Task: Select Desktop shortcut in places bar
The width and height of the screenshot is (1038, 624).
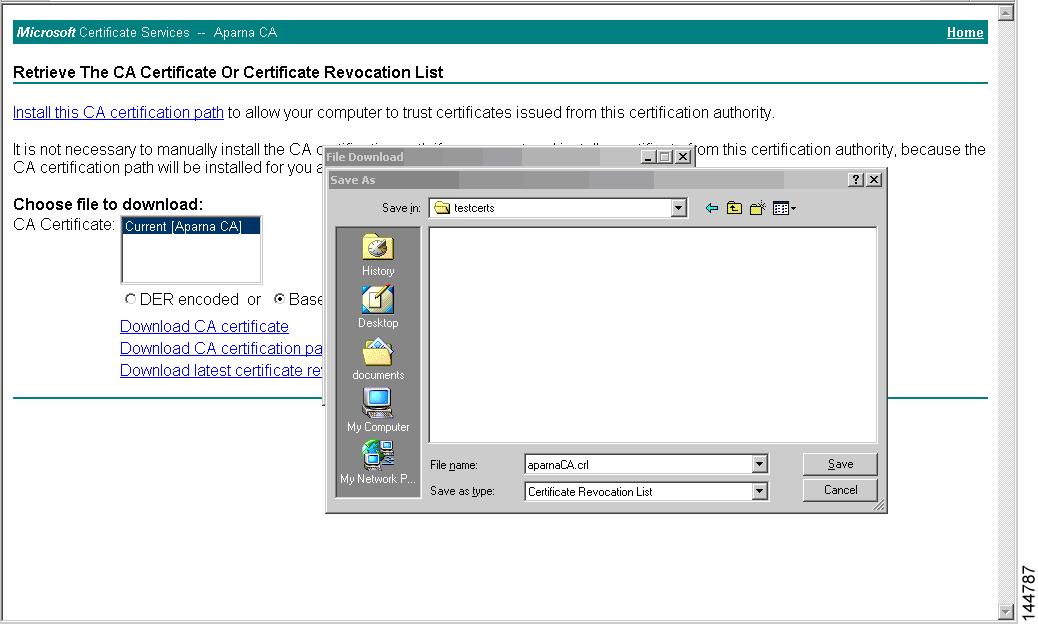Action: (377, 303)
